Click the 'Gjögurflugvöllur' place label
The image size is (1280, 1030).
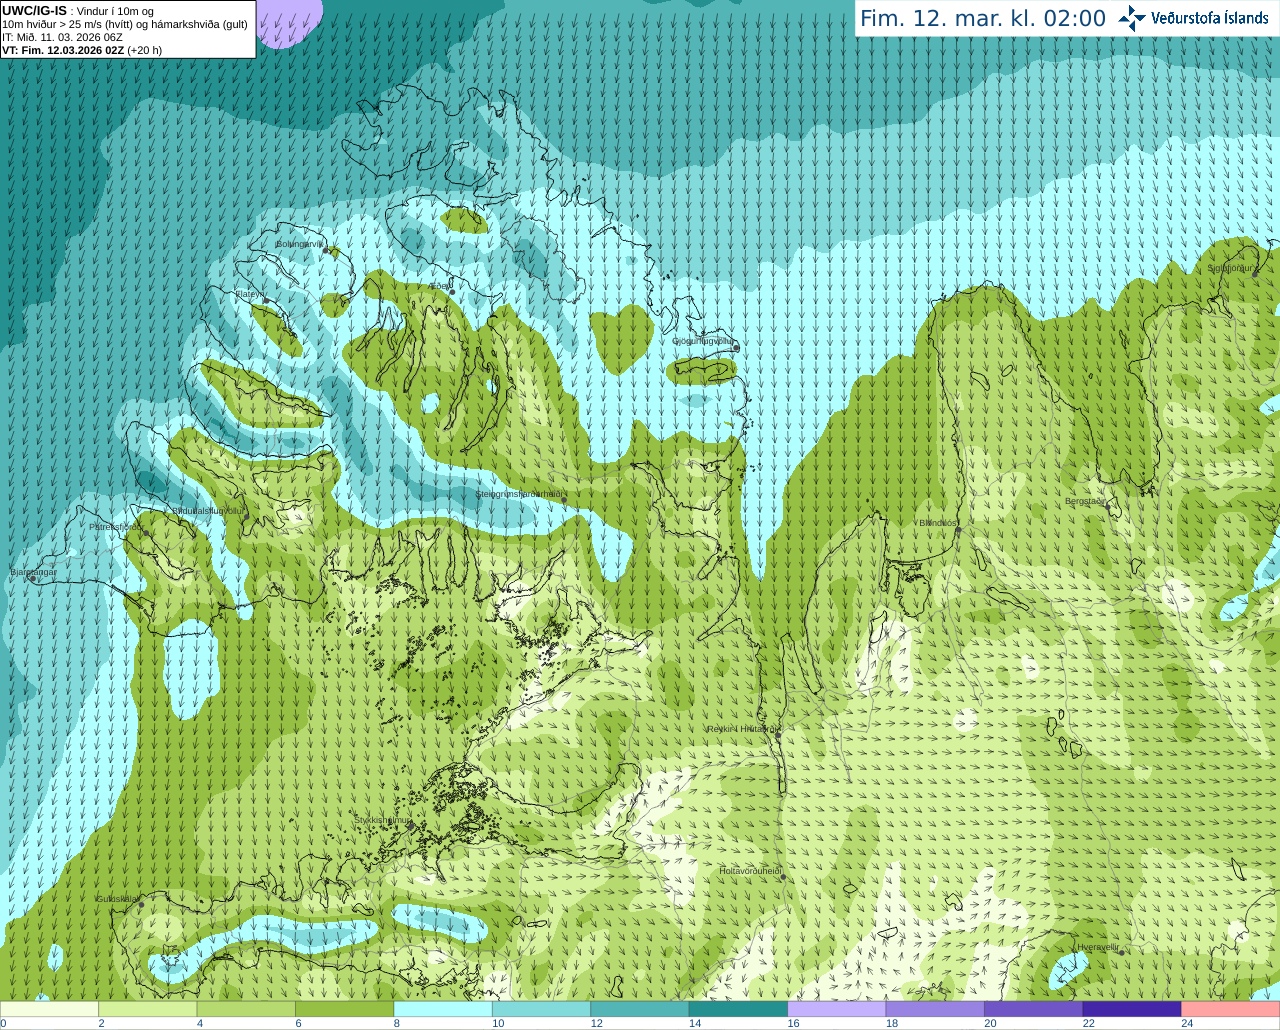pos(703,341)
